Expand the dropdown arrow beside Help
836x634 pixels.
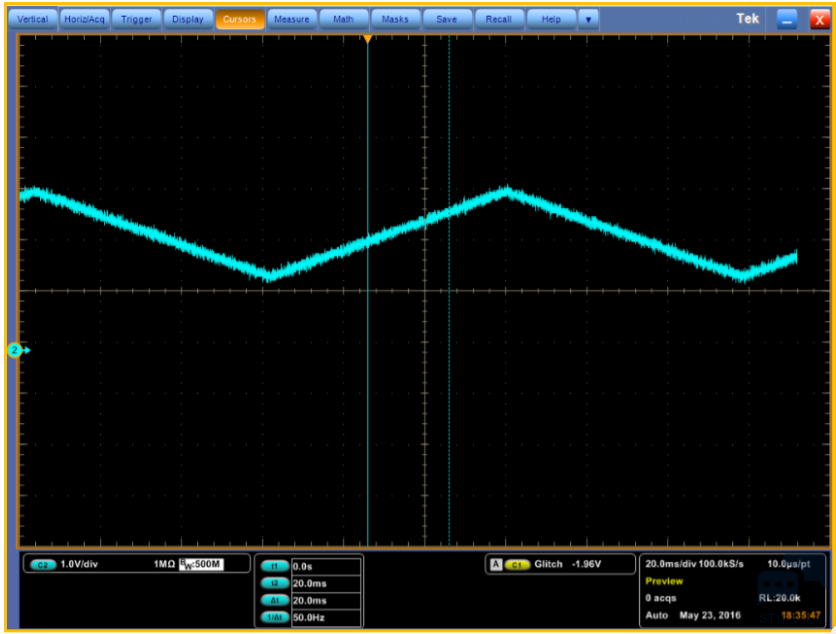click(x=588, y=19)
